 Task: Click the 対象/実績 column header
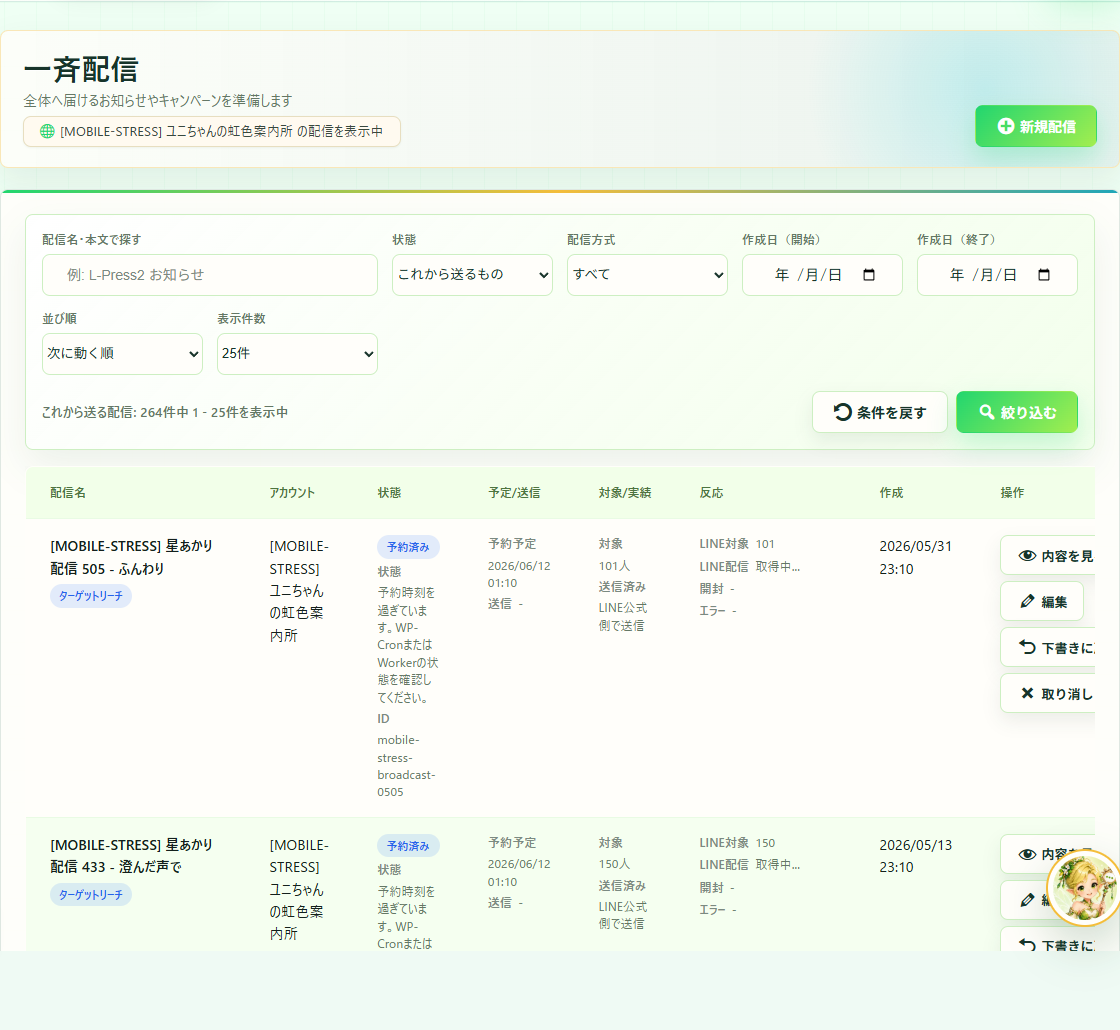point(625,493)
